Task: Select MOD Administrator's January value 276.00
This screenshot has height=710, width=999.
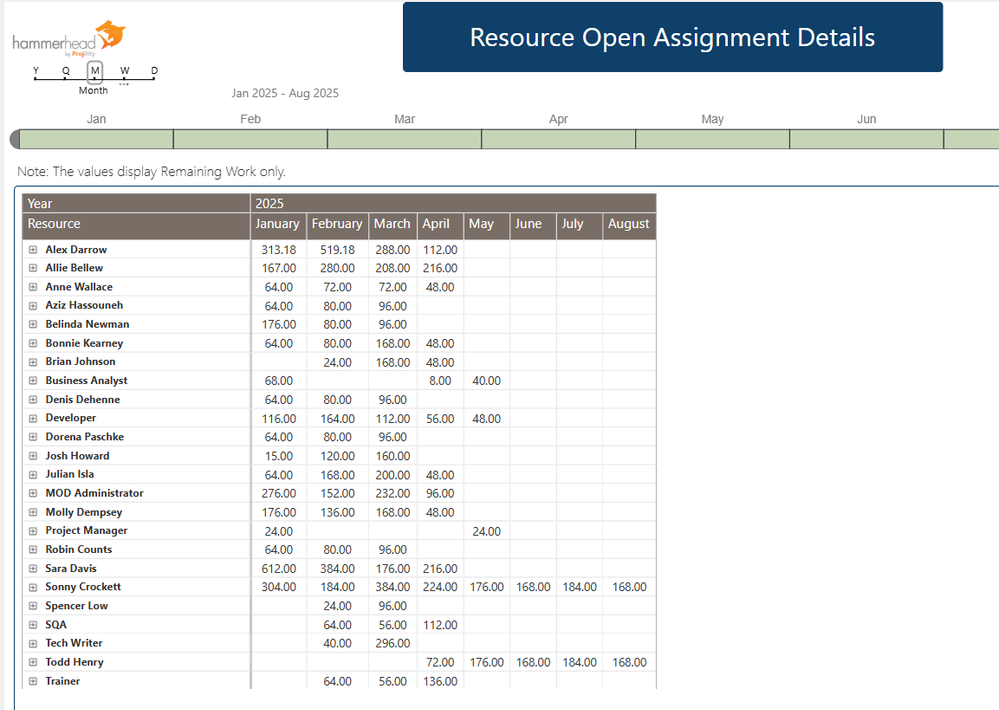Action: [279, 493]
